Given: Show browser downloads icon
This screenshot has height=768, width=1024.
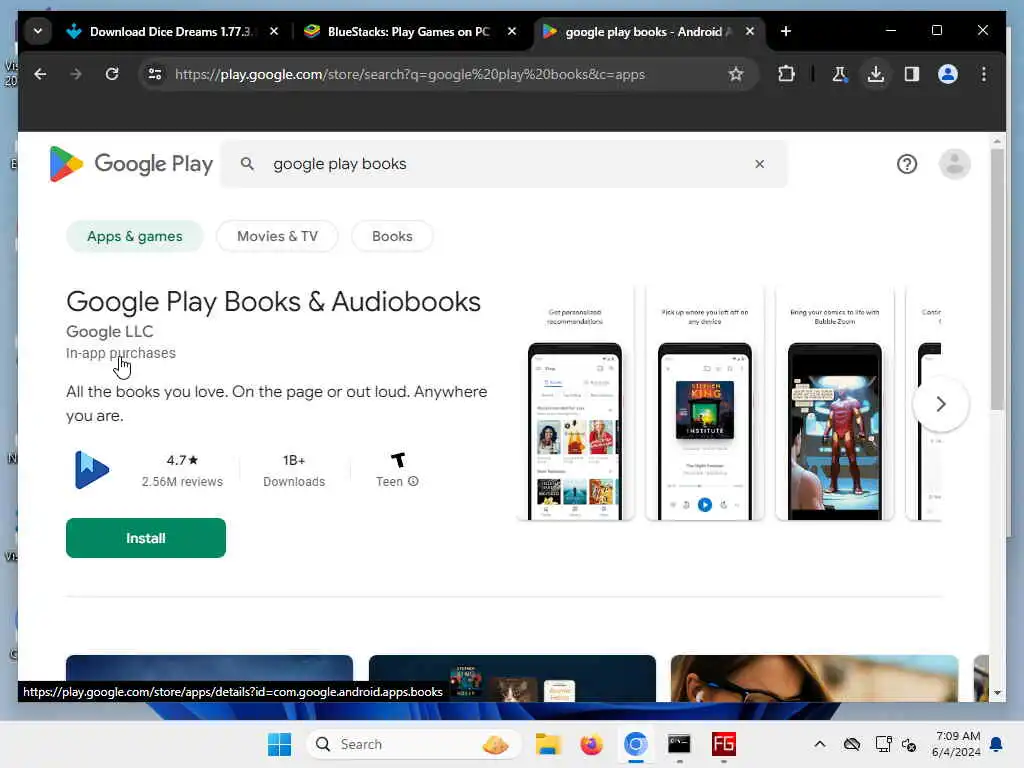Looking at the screenshot, I should (x=876, y=74).
